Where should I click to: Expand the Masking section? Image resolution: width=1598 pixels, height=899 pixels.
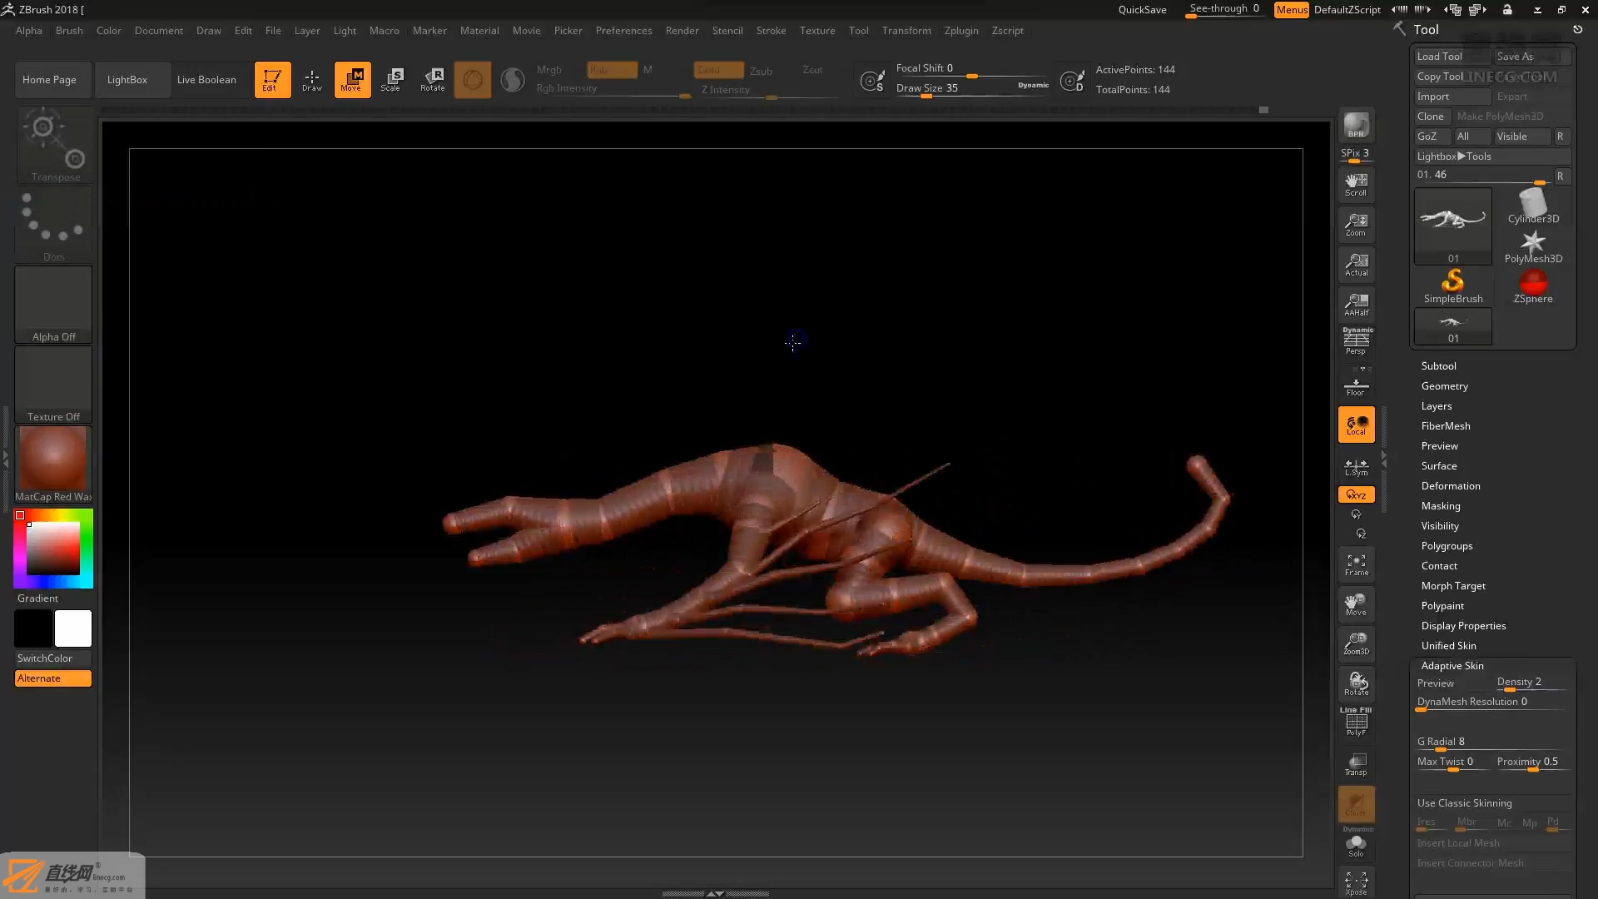1440,506
